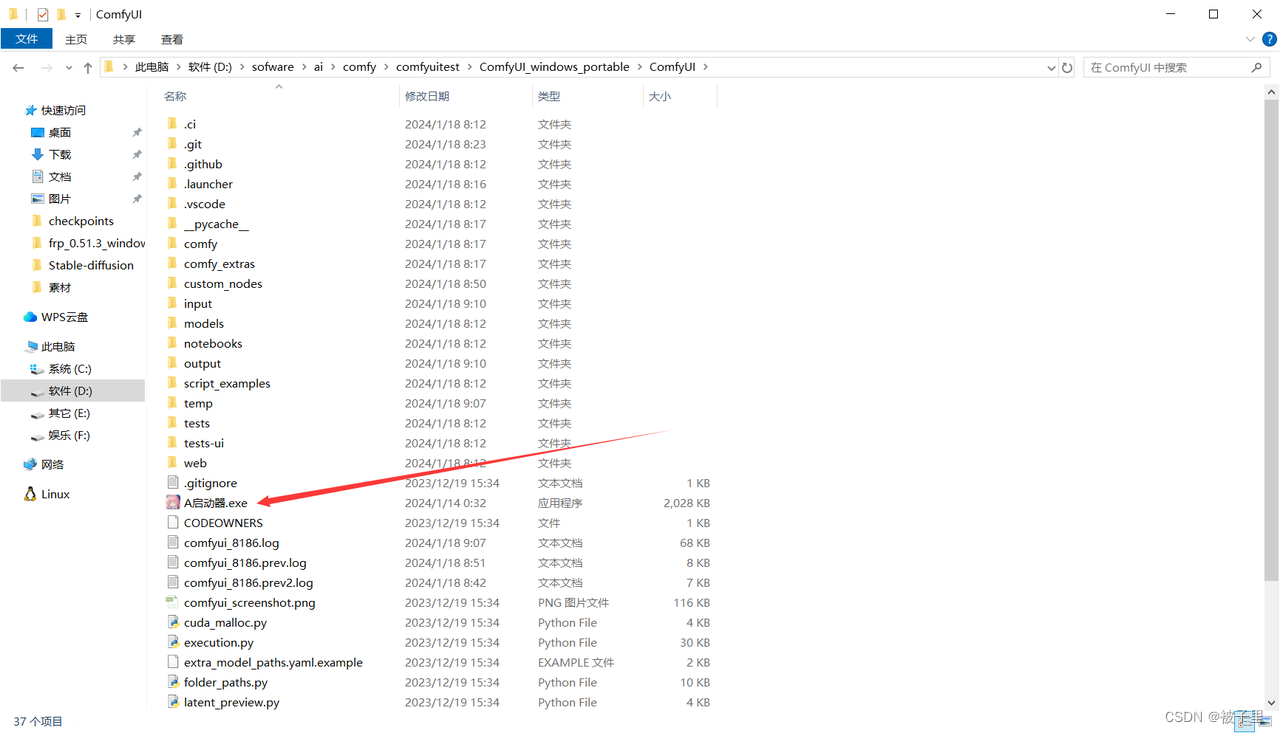
Task: Select 此电脑 in the navigation pane
Action: [x=58, y=347]
